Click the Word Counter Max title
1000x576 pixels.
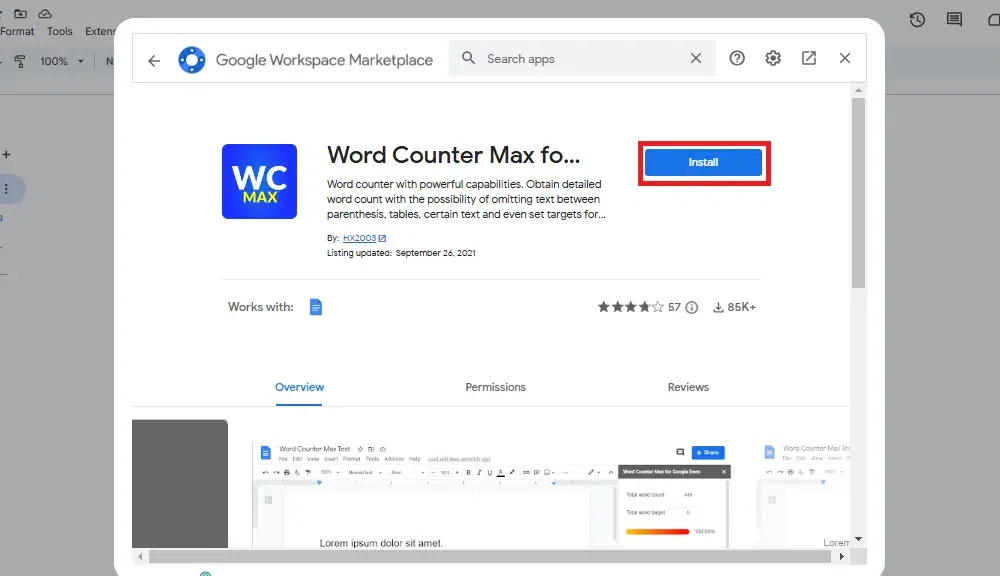(x=453, y=155)
